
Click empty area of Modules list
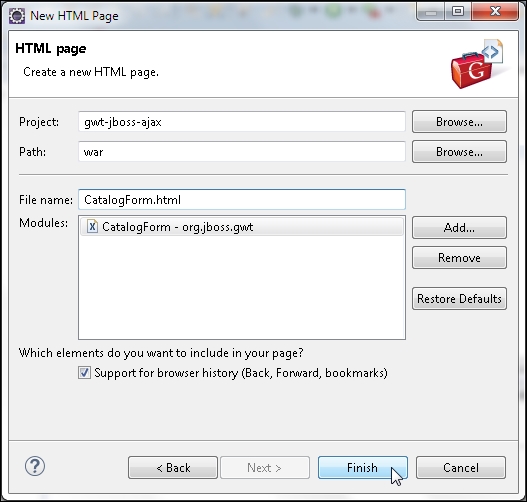click(x=242, y=287)
